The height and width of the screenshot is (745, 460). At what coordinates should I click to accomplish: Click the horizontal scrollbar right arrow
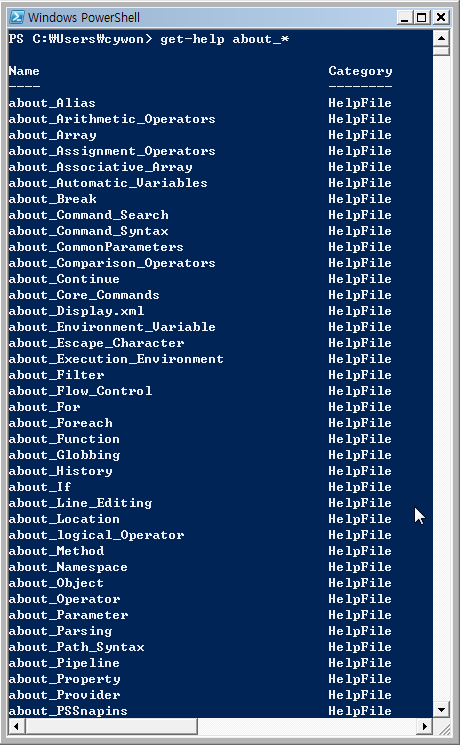425,726
